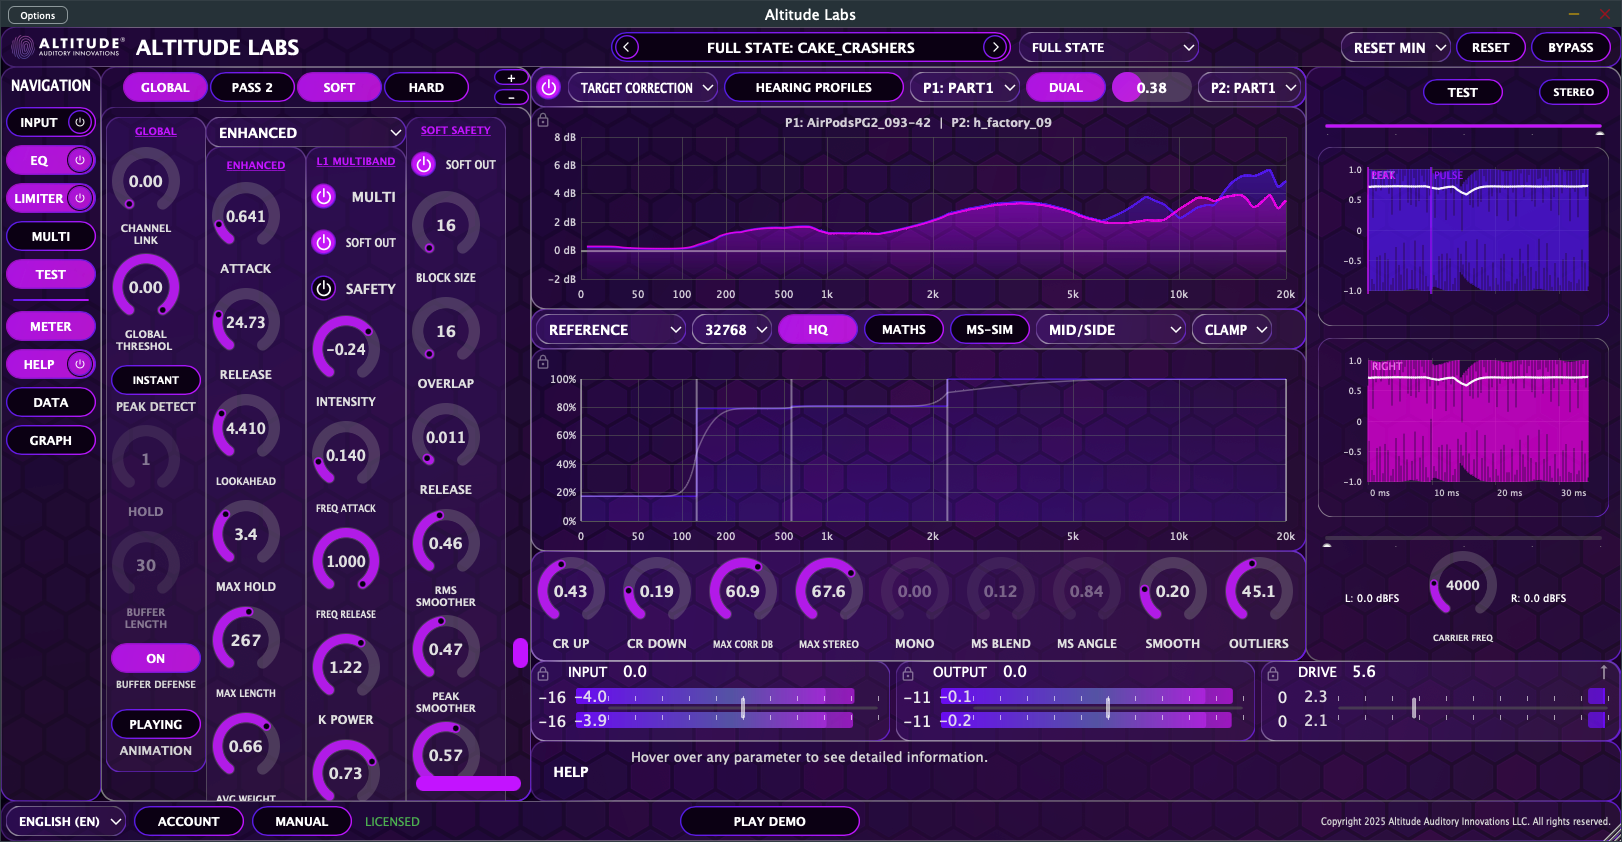Open the METER navigation item

coord(51,326)
